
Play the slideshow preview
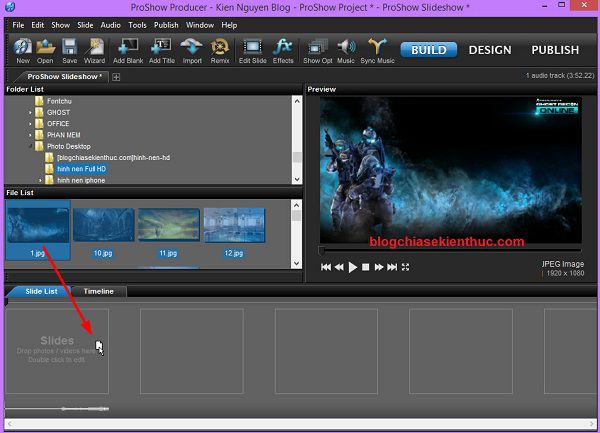[352, 267]
